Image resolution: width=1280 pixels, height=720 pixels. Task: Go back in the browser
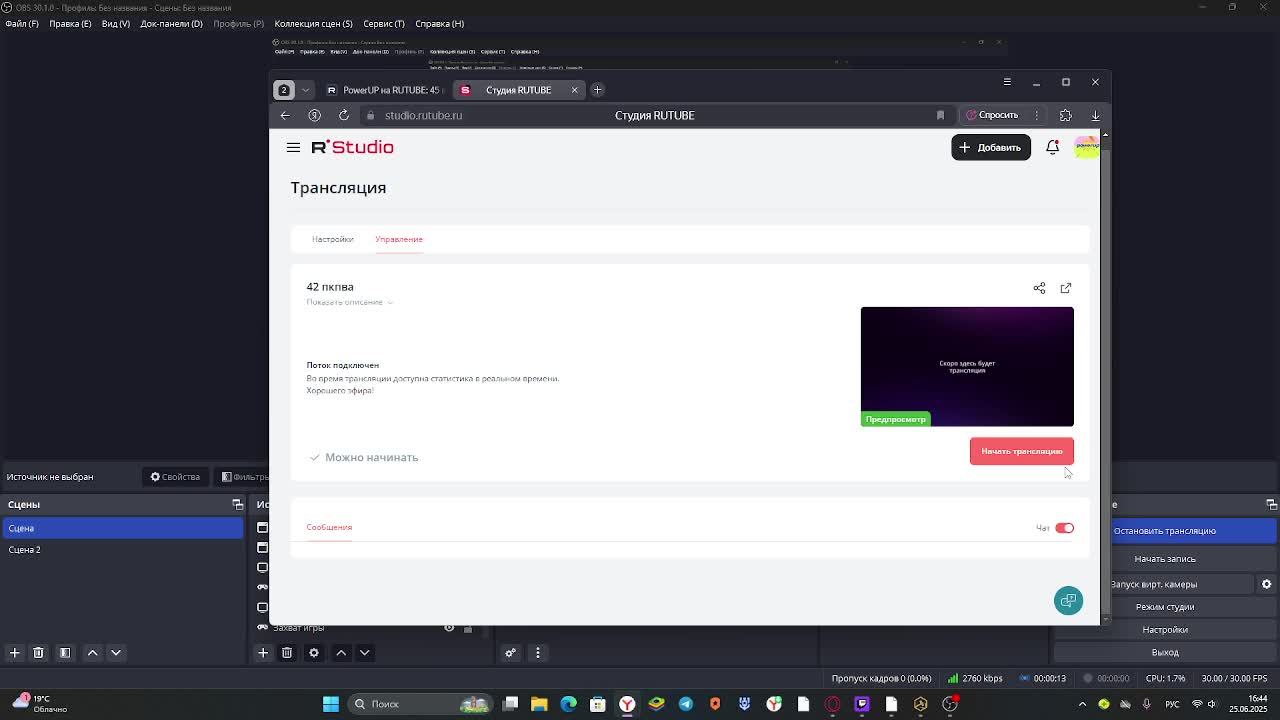point(285,115)
